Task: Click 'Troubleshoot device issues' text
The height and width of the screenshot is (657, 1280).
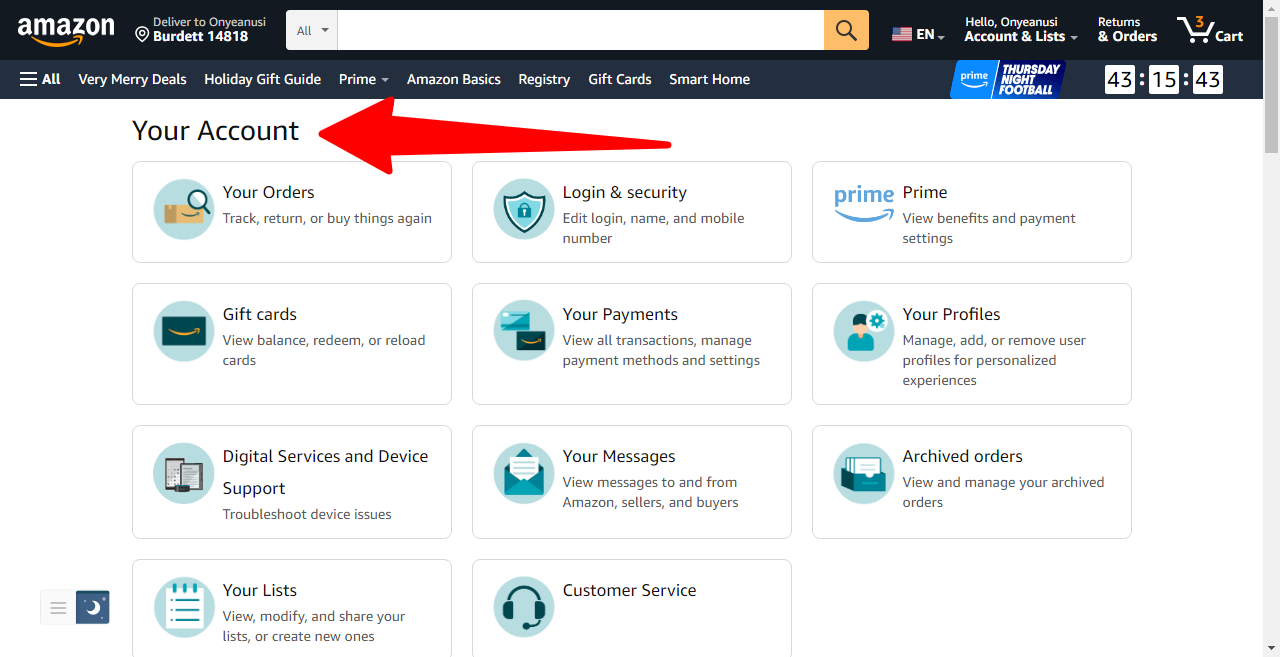Action: point(307,514)
